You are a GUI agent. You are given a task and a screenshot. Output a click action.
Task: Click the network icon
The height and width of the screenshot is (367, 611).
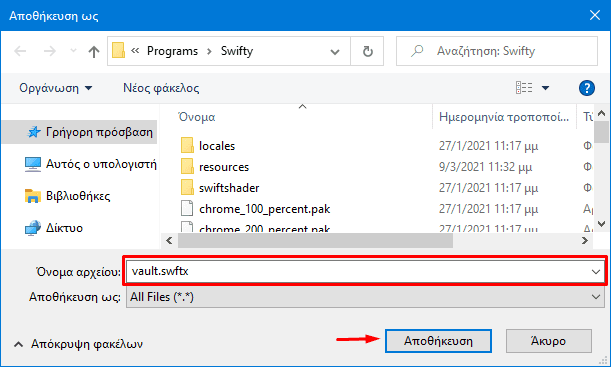point(33,228)
